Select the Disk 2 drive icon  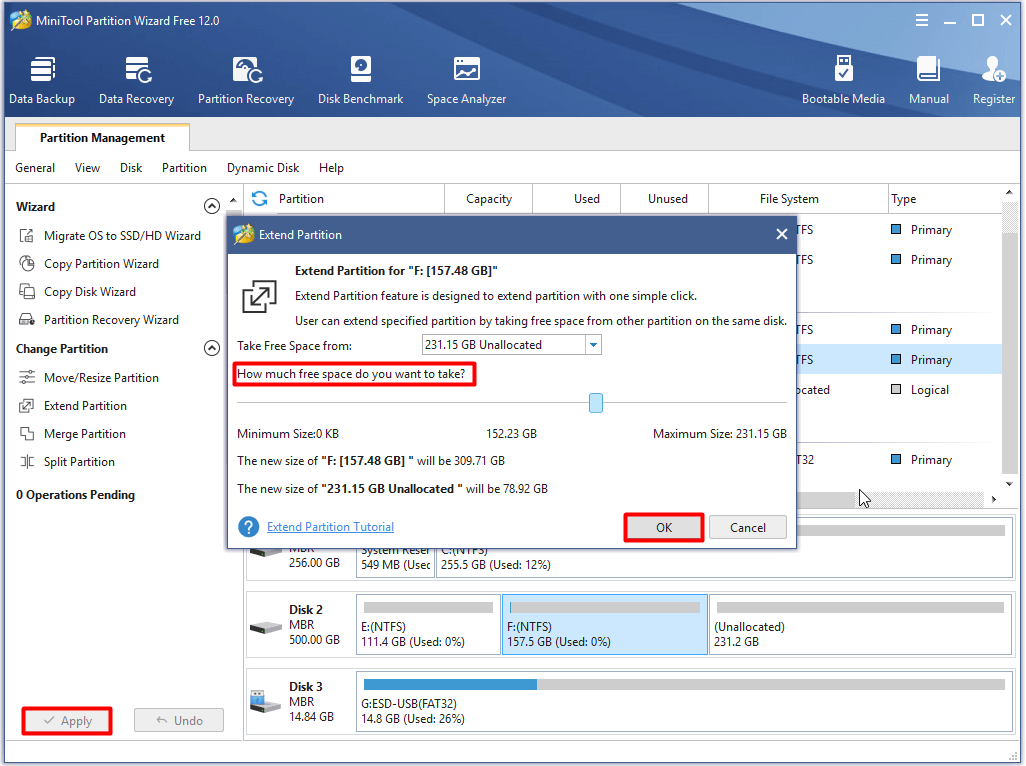[266, 627]
